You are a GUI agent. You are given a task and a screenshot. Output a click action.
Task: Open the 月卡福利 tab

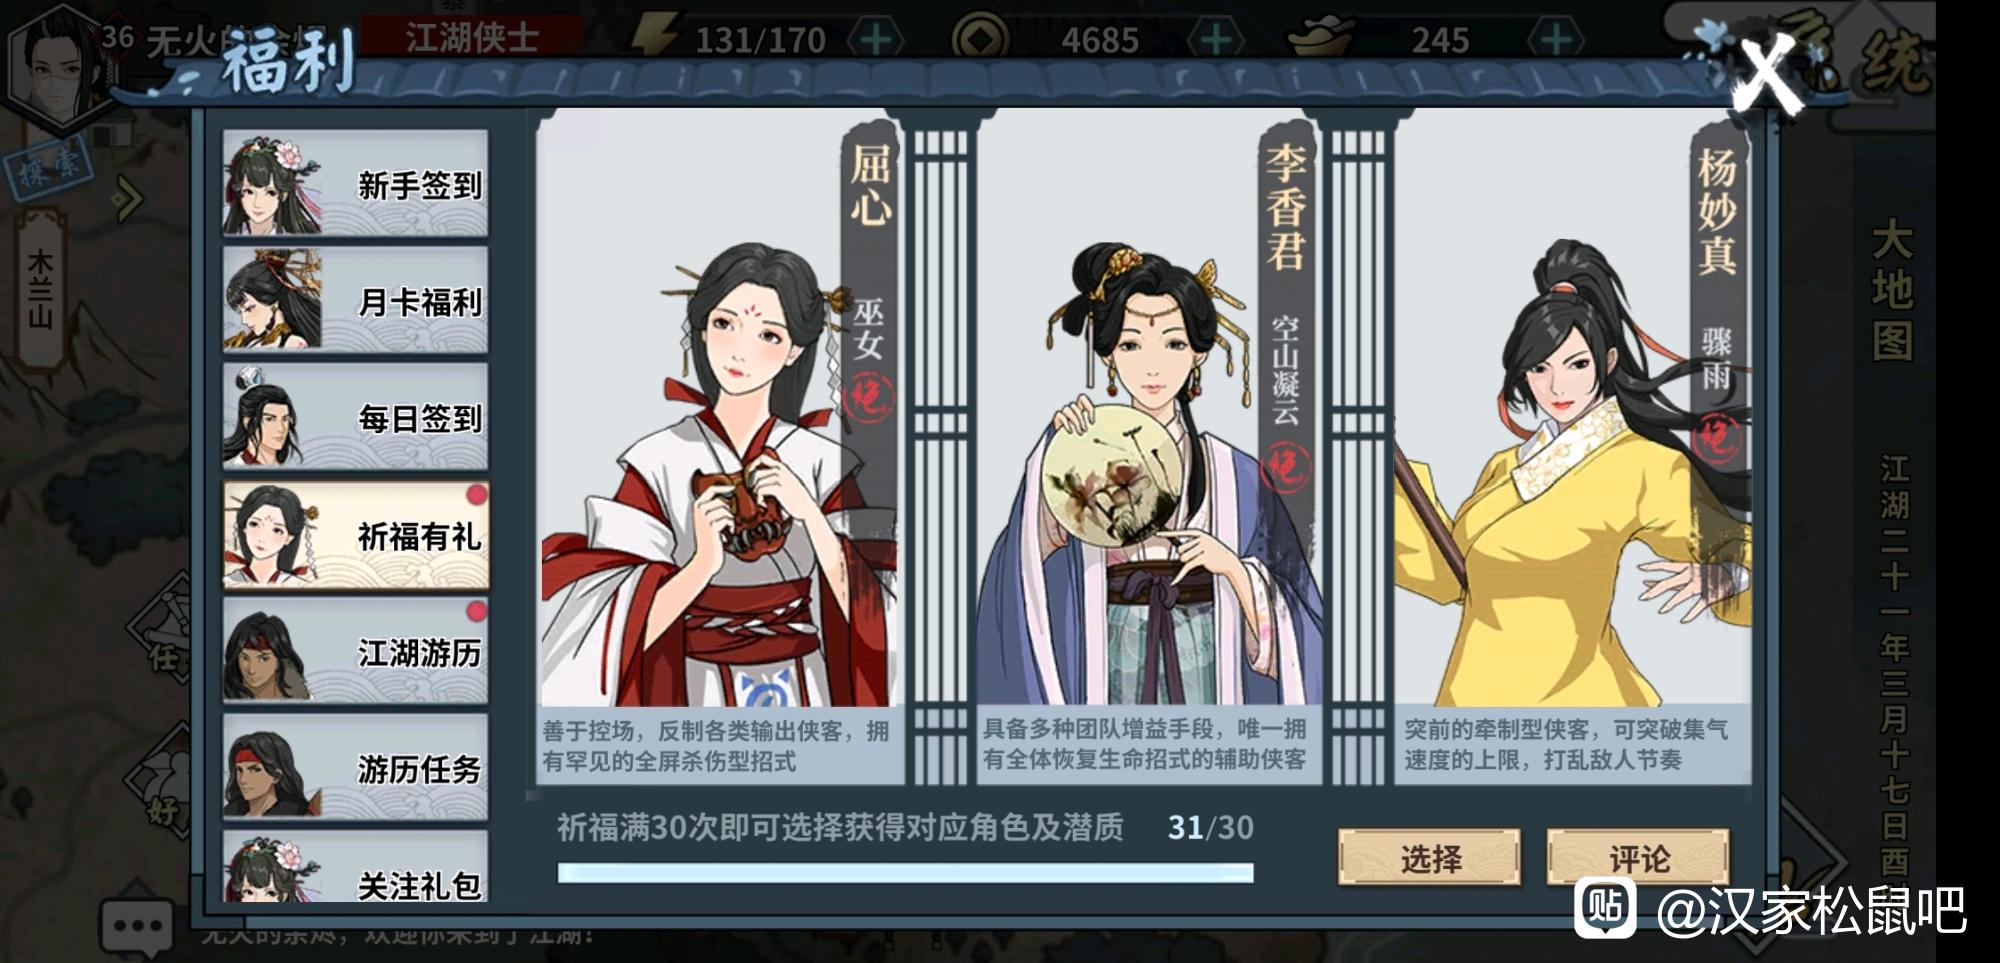pos(355,300)
